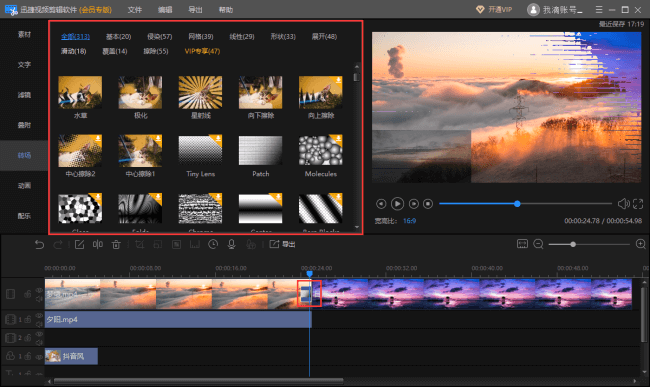Select the 抖音风 overlay clip on timeline

point(71,356)
